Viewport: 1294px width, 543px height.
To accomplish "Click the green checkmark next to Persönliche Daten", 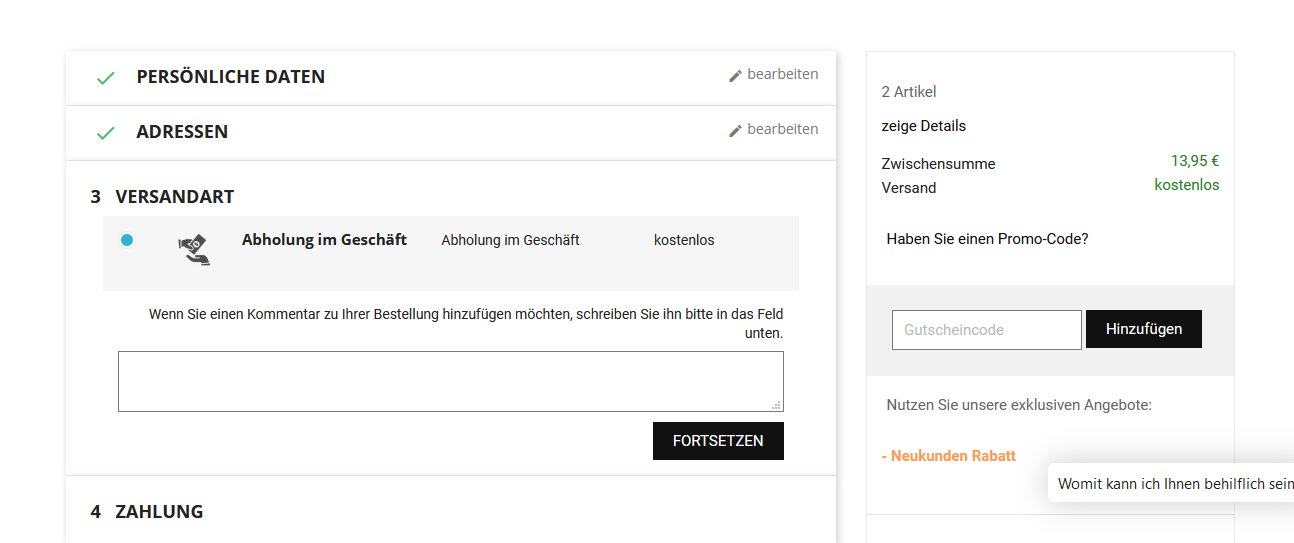I will tap(105, 78).
